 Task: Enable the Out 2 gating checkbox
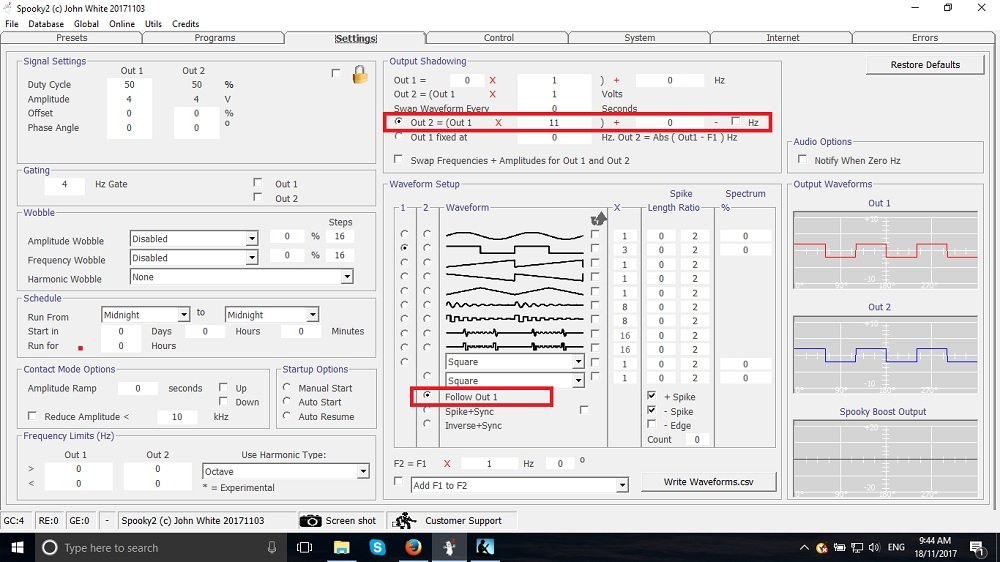(258, 197)
